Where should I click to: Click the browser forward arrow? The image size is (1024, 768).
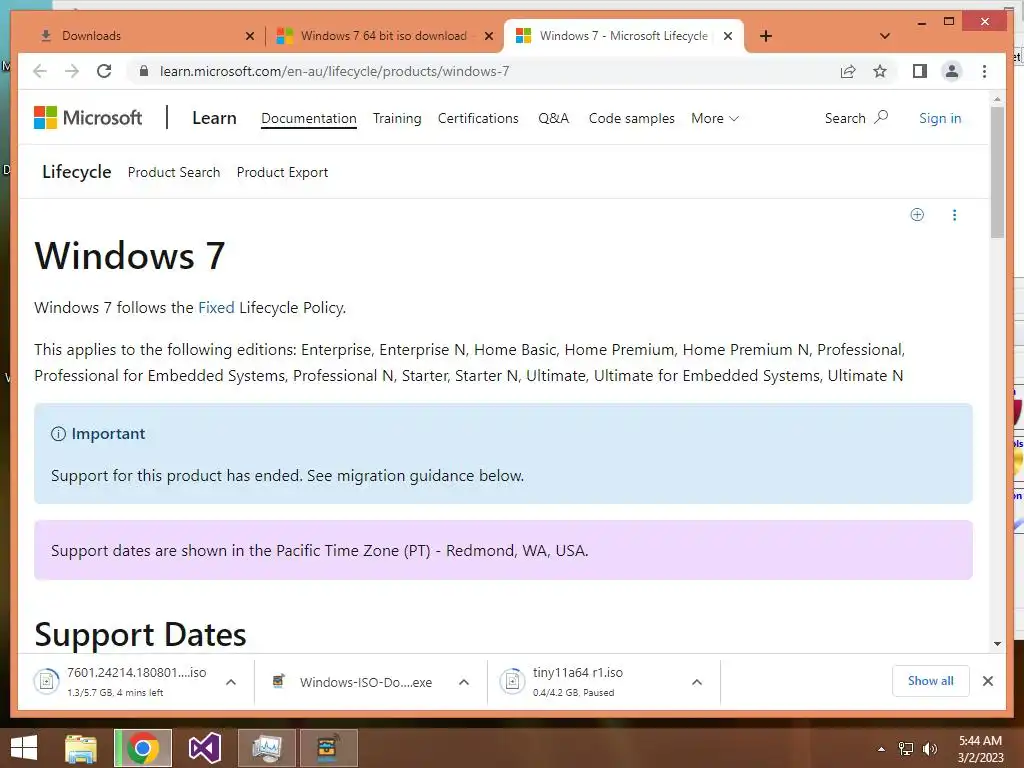click(72, 71)
